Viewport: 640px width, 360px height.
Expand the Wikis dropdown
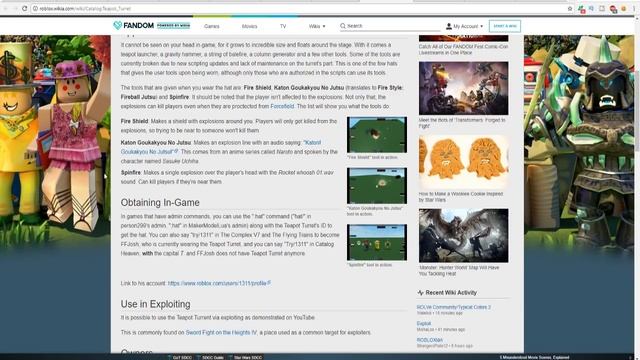(x=317, y=26)
